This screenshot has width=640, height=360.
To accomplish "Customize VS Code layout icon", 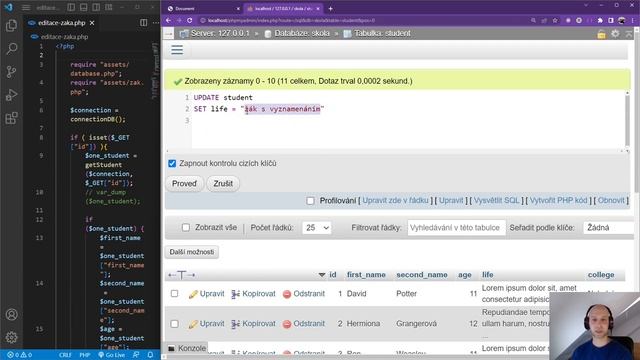I will pos(109,7).
